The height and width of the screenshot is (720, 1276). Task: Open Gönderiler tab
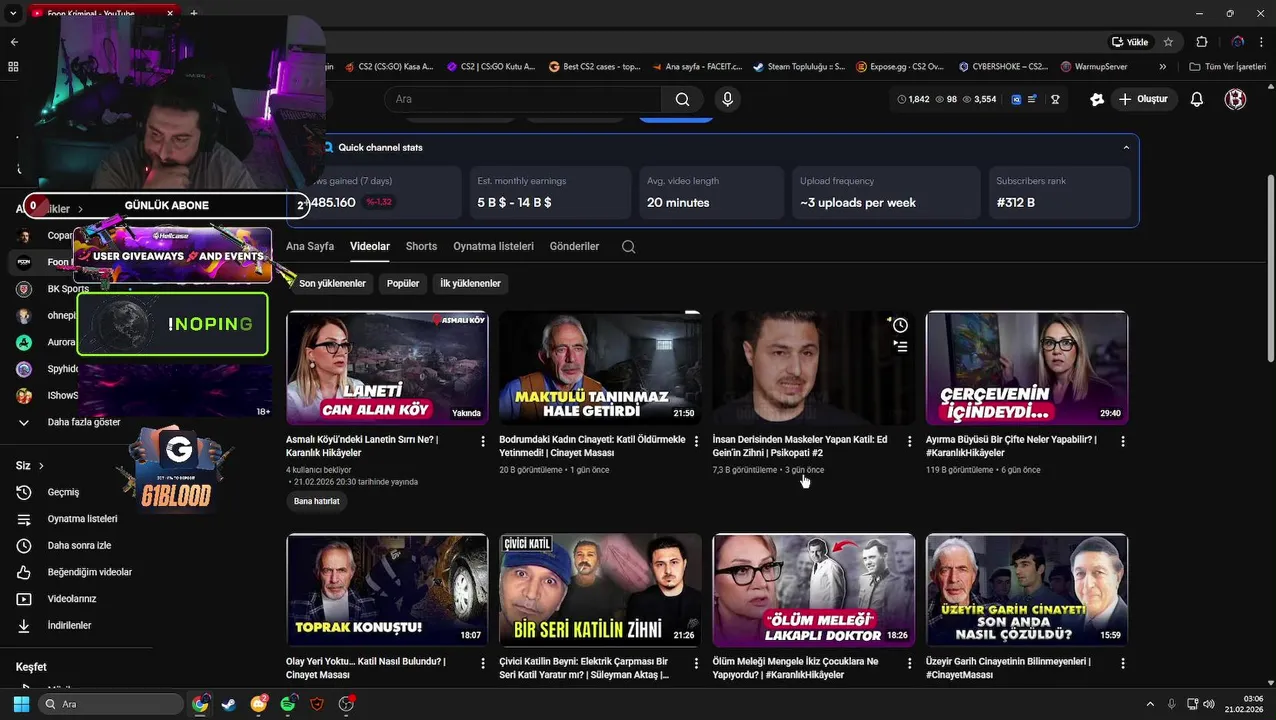point(574,246)
